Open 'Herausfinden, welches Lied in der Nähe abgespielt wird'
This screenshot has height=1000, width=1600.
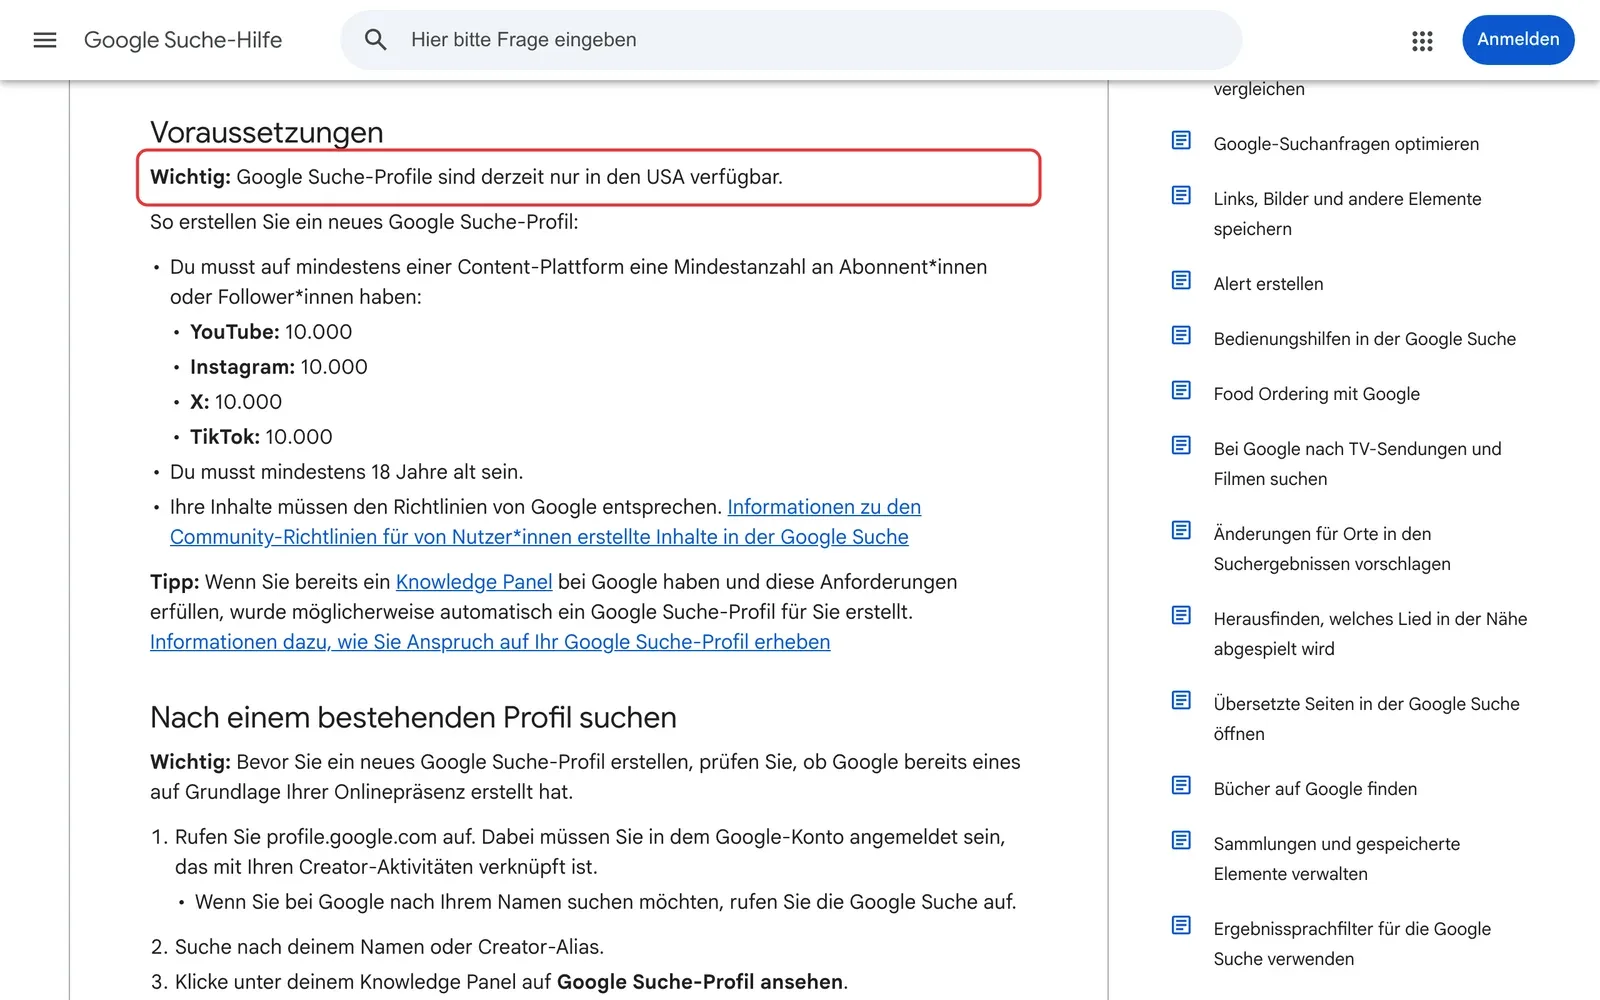[1370, 634]
